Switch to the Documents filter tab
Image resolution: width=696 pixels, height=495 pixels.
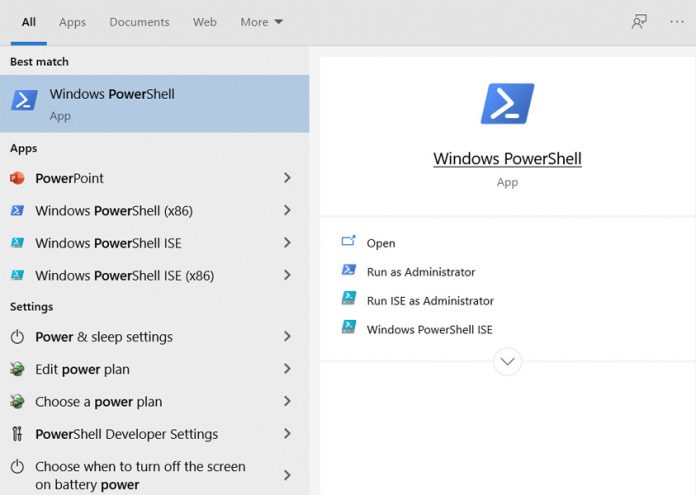139,22
